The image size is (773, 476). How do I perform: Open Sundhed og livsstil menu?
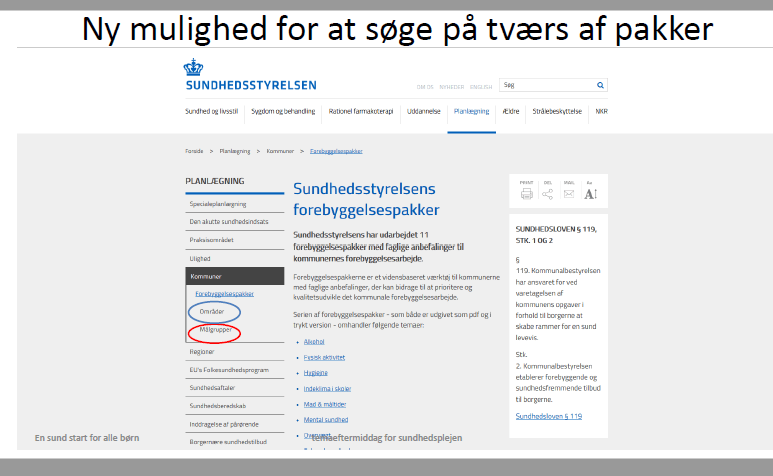tap(211, 111)
